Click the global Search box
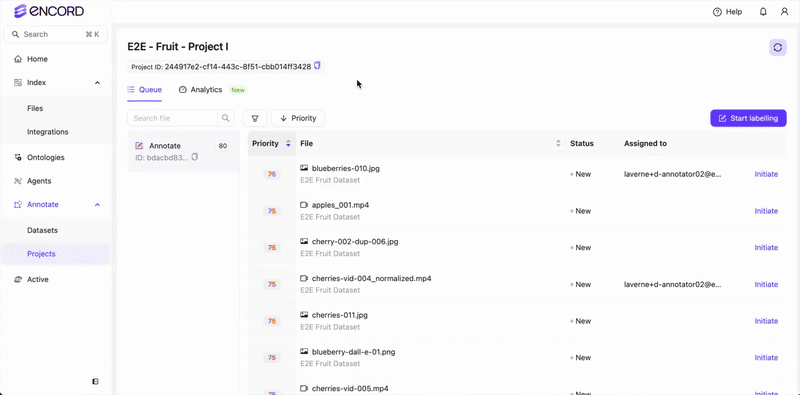Image resolution: width=800 pixels, height=395 pixels. [56, 34]
